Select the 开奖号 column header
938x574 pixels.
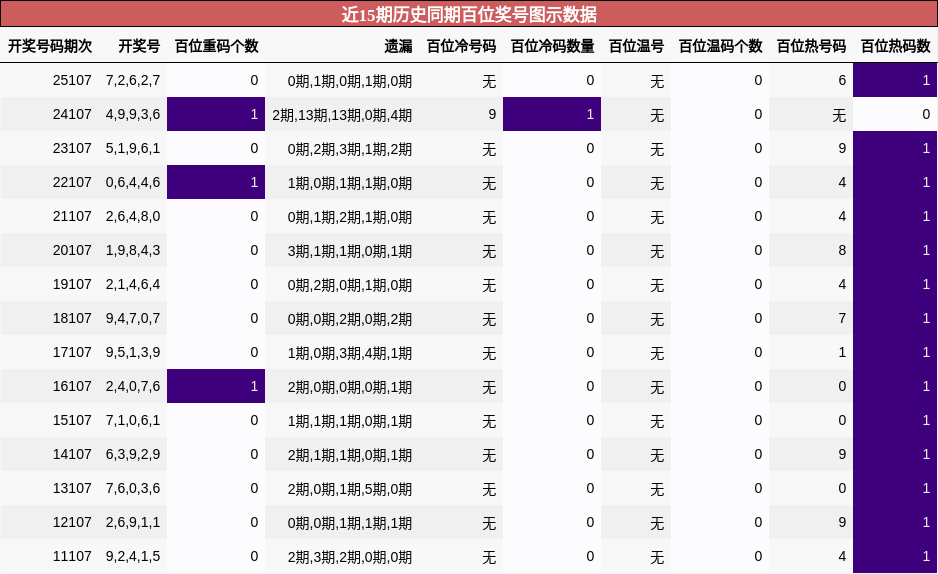(139, 46)
